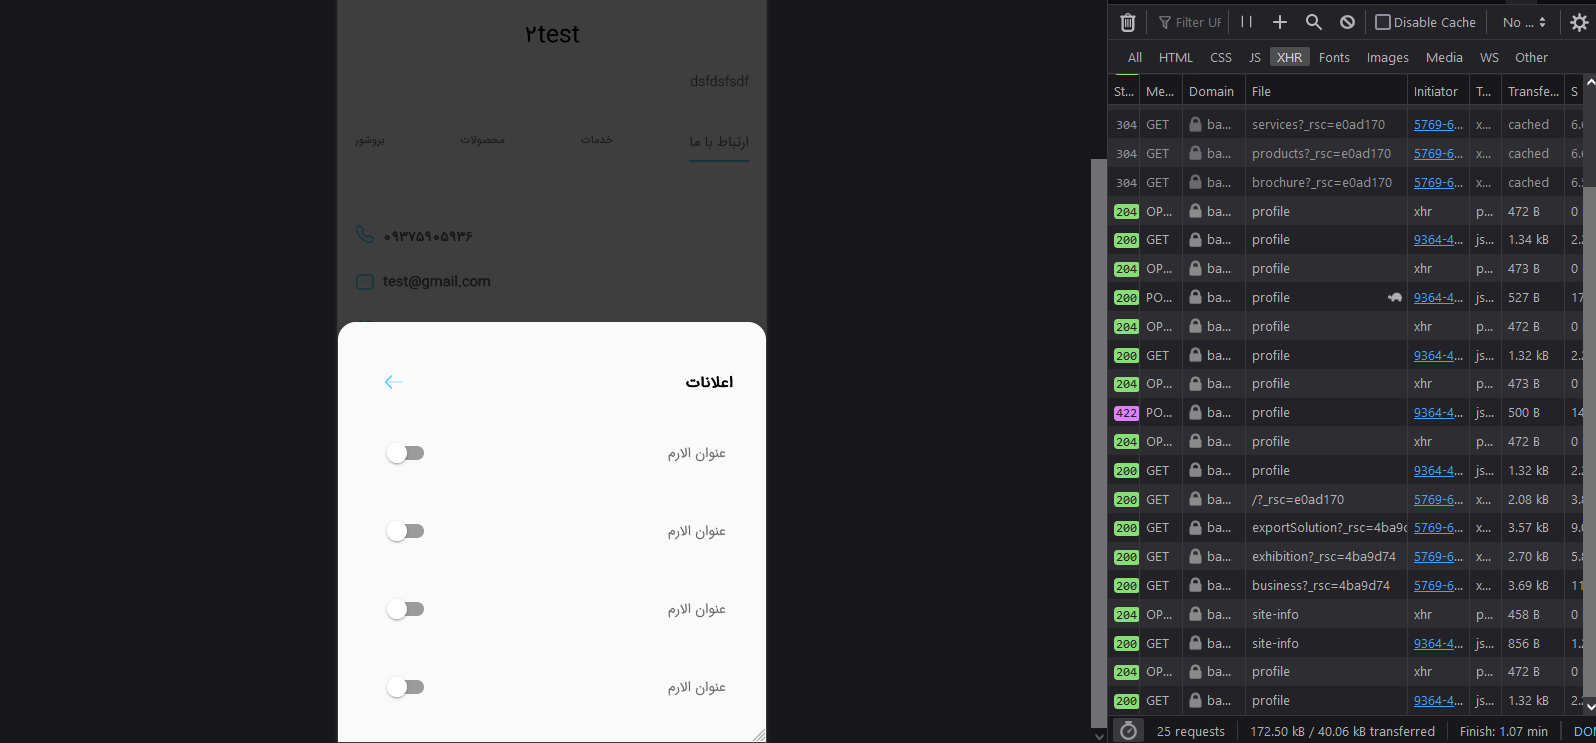Select the profile request with status 422

point(1346,413)
